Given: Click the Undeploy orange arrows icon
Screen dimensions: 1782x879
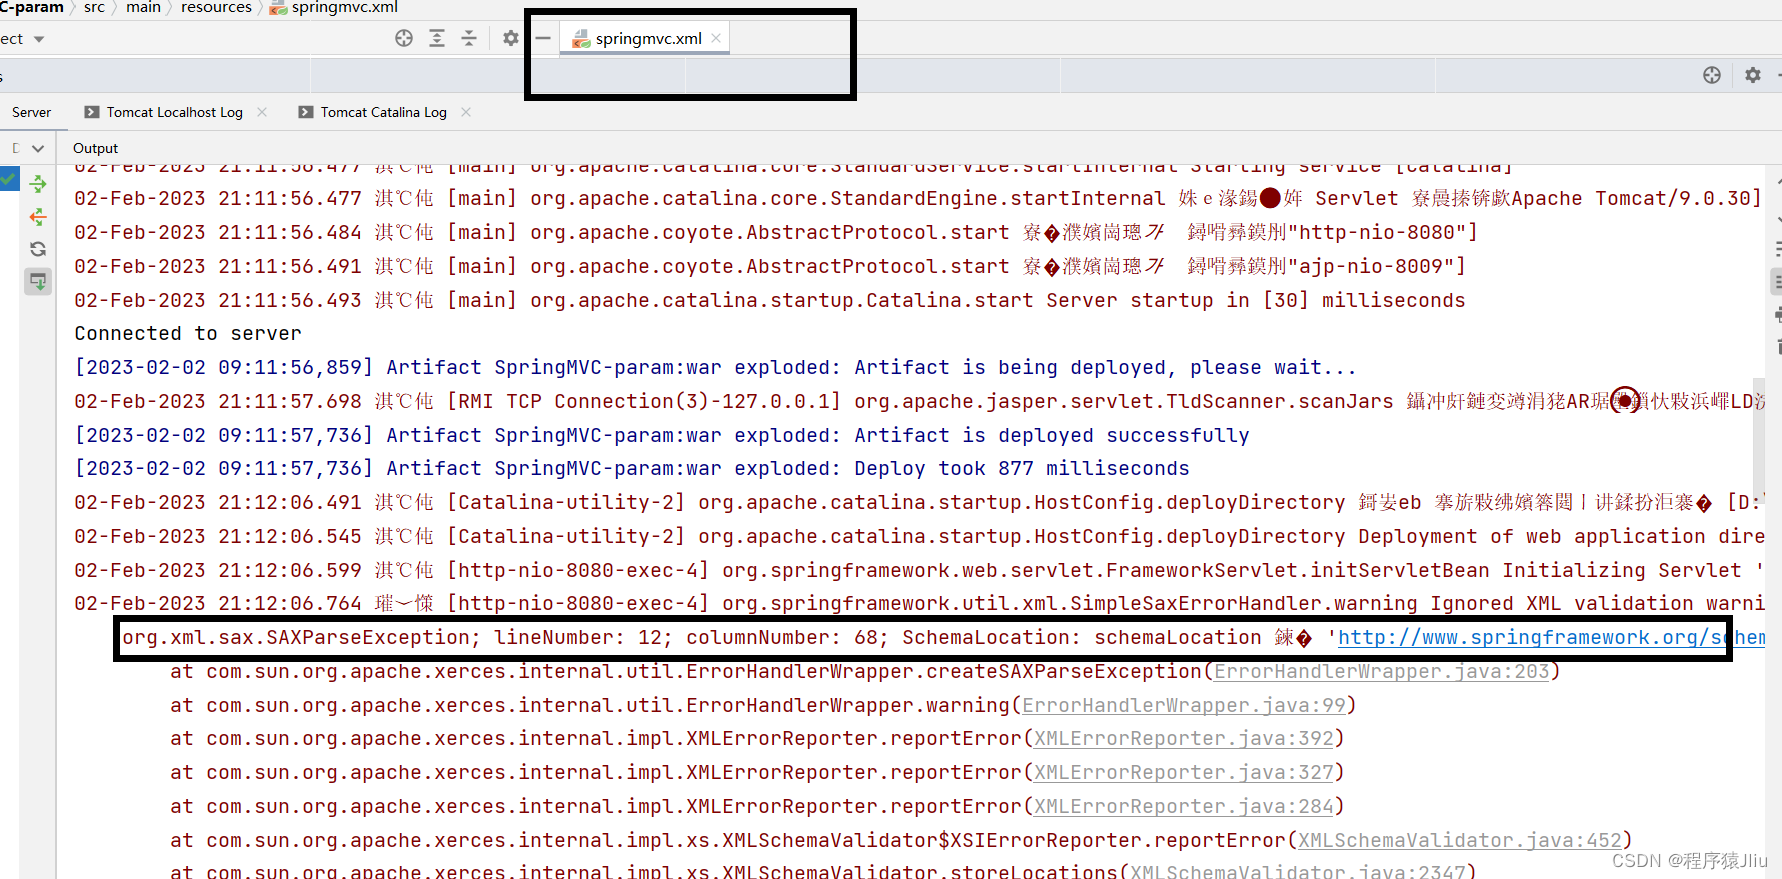Looking at the screenshot, I should click(x=38, y=216).
